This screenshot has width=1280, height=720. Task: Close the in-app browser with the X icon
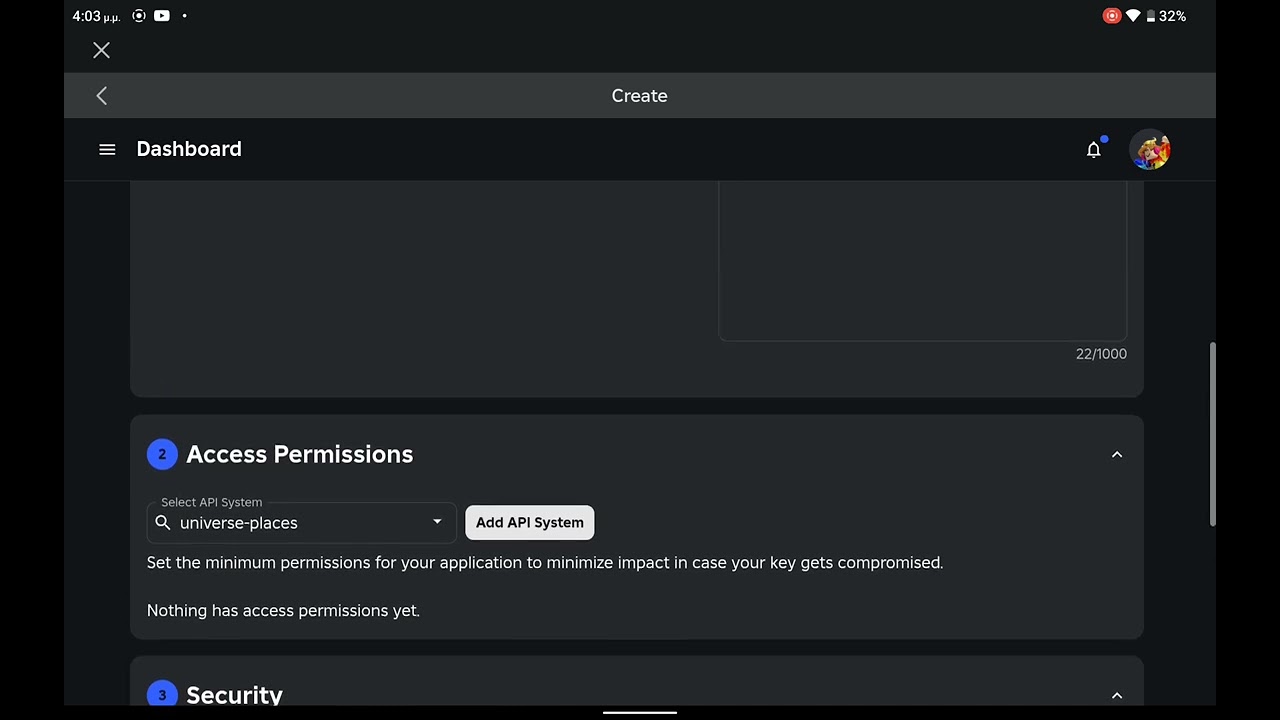click(101, 50)
